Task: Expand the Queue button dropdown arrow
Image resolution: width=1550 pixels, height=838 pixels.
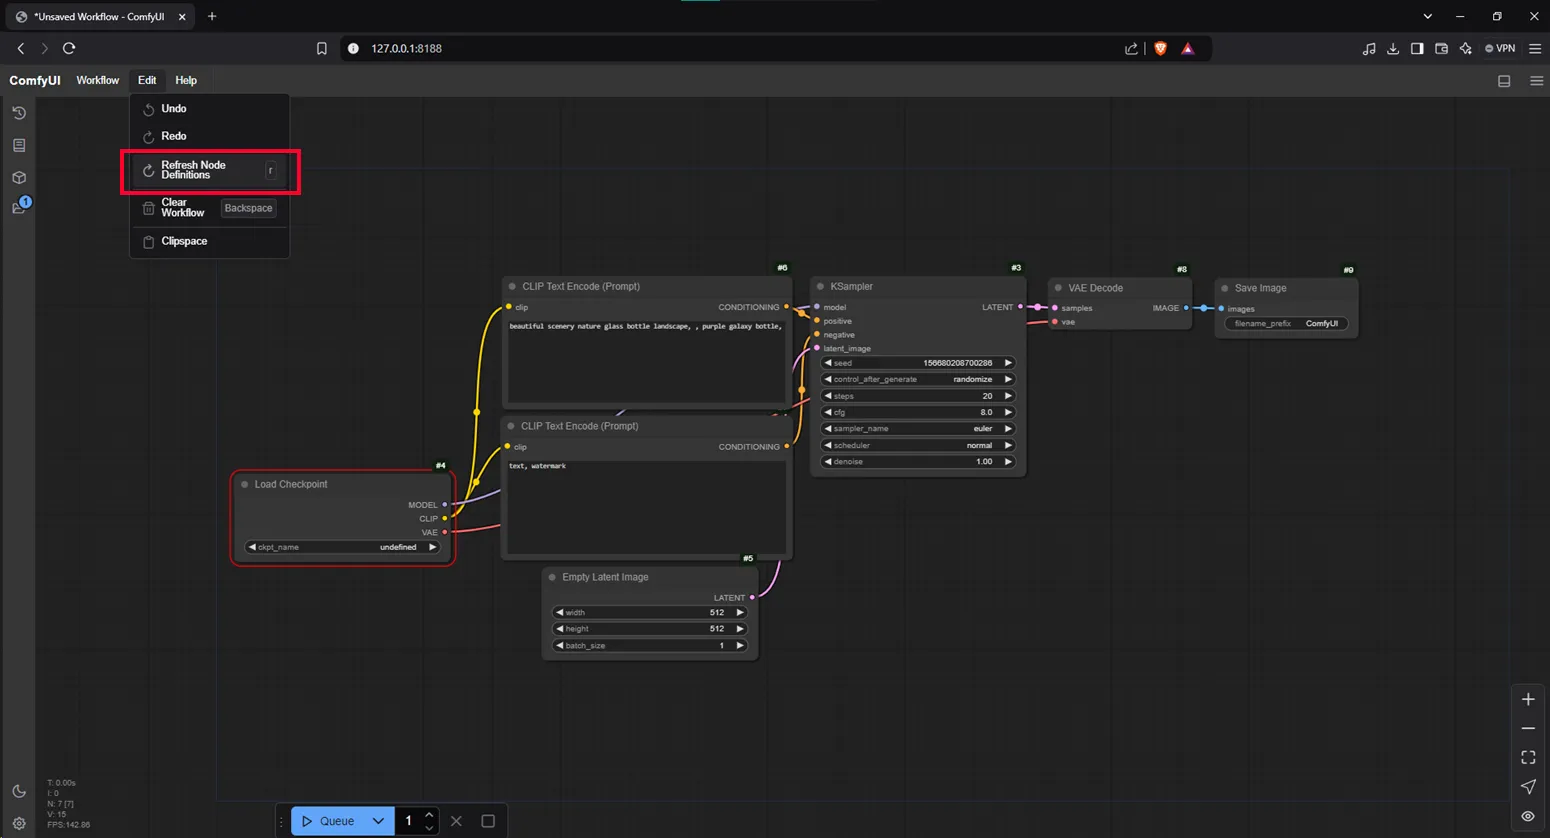Action: 378,821
